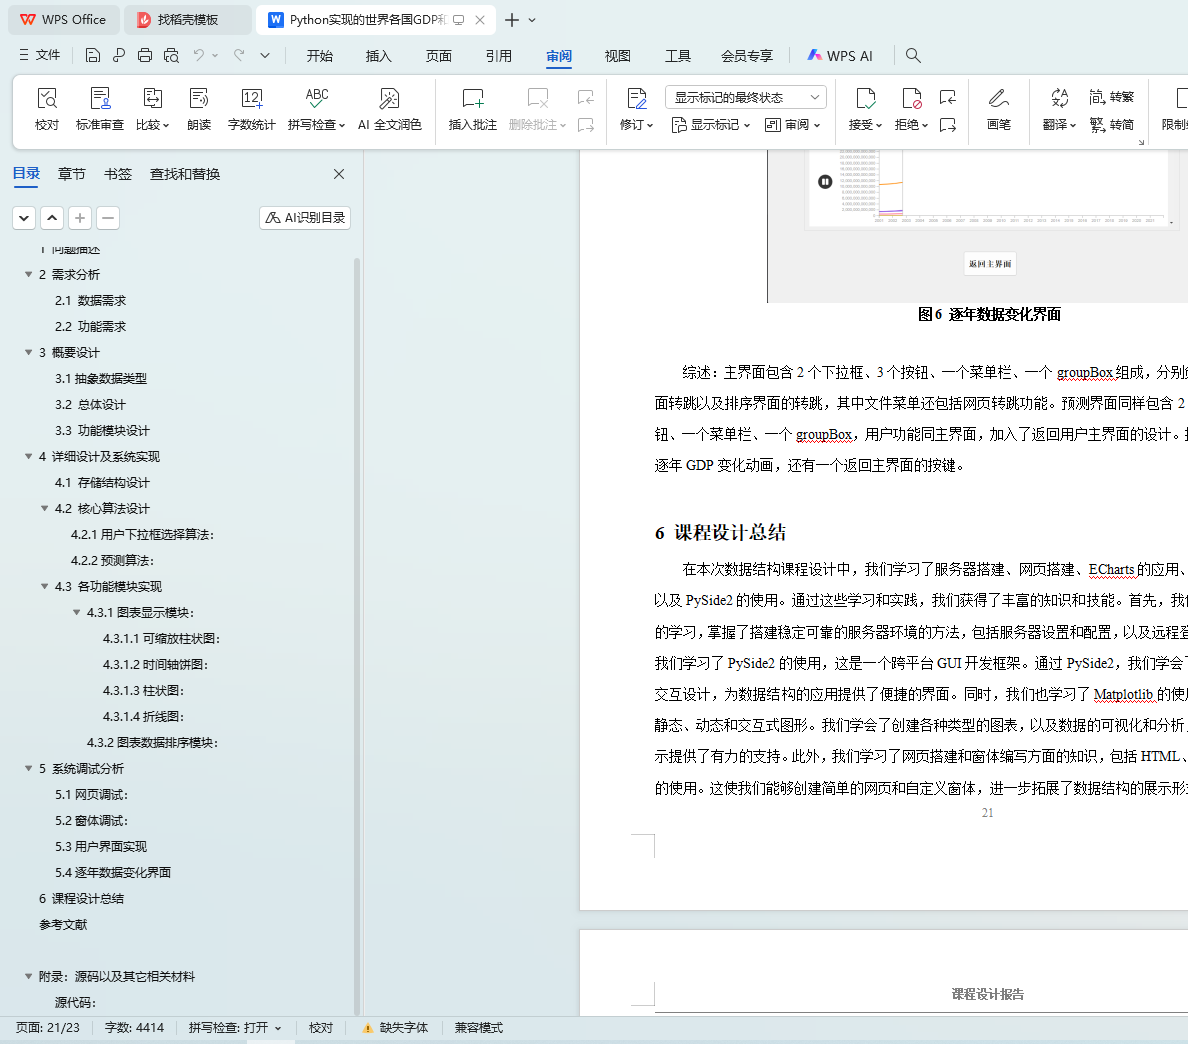Click the redo arrow
This screenshot has height=1044, width=1188.
click(x=239, y=55)
